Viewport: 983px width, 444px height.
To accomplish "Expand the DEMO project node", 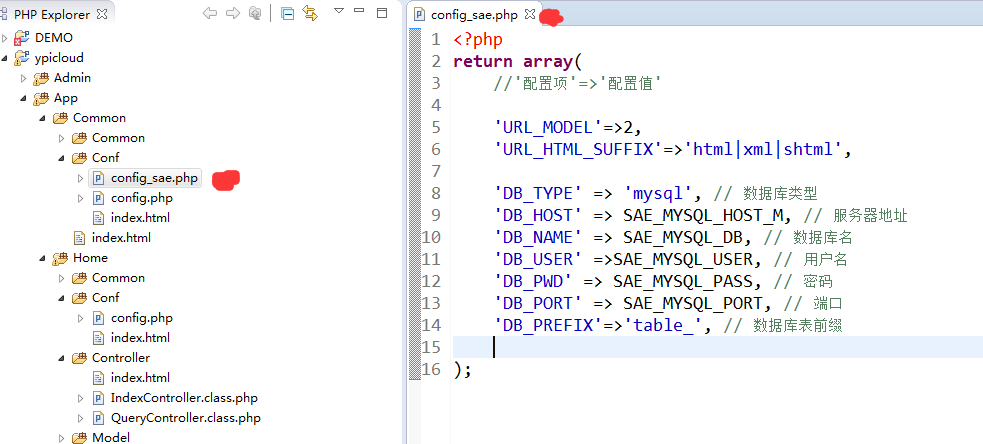I will (x=5, y=38).
